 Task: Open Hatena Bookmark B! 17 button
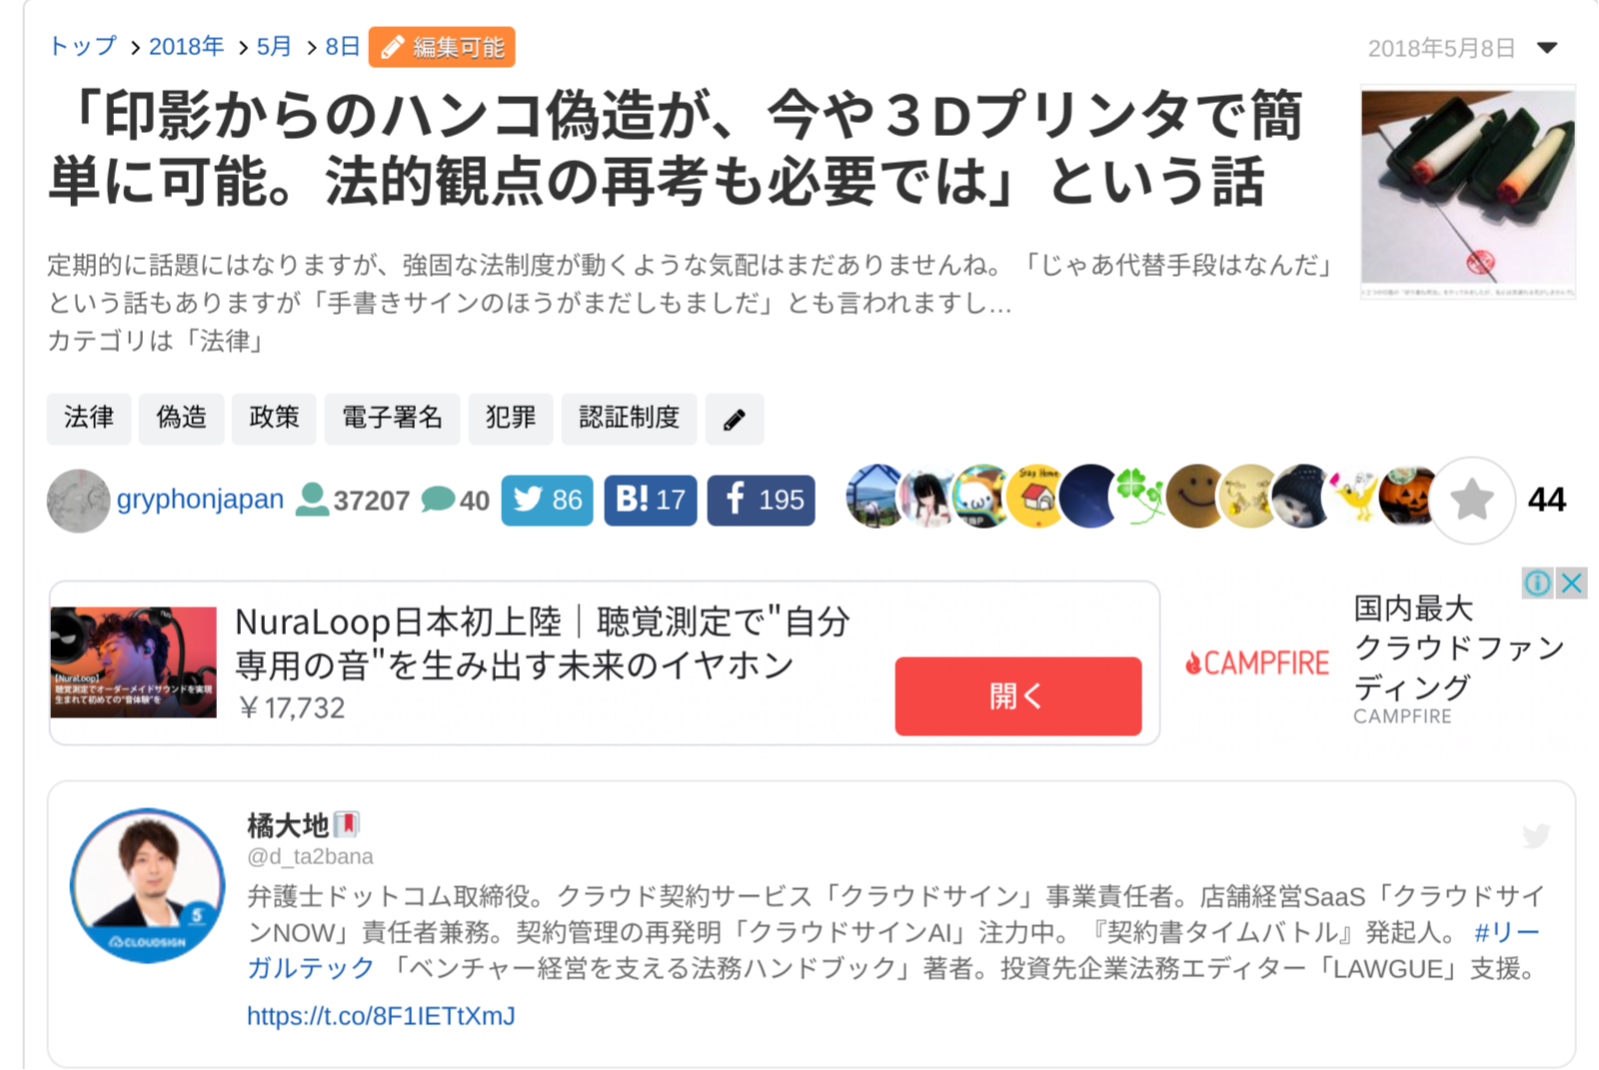(650, 500)
